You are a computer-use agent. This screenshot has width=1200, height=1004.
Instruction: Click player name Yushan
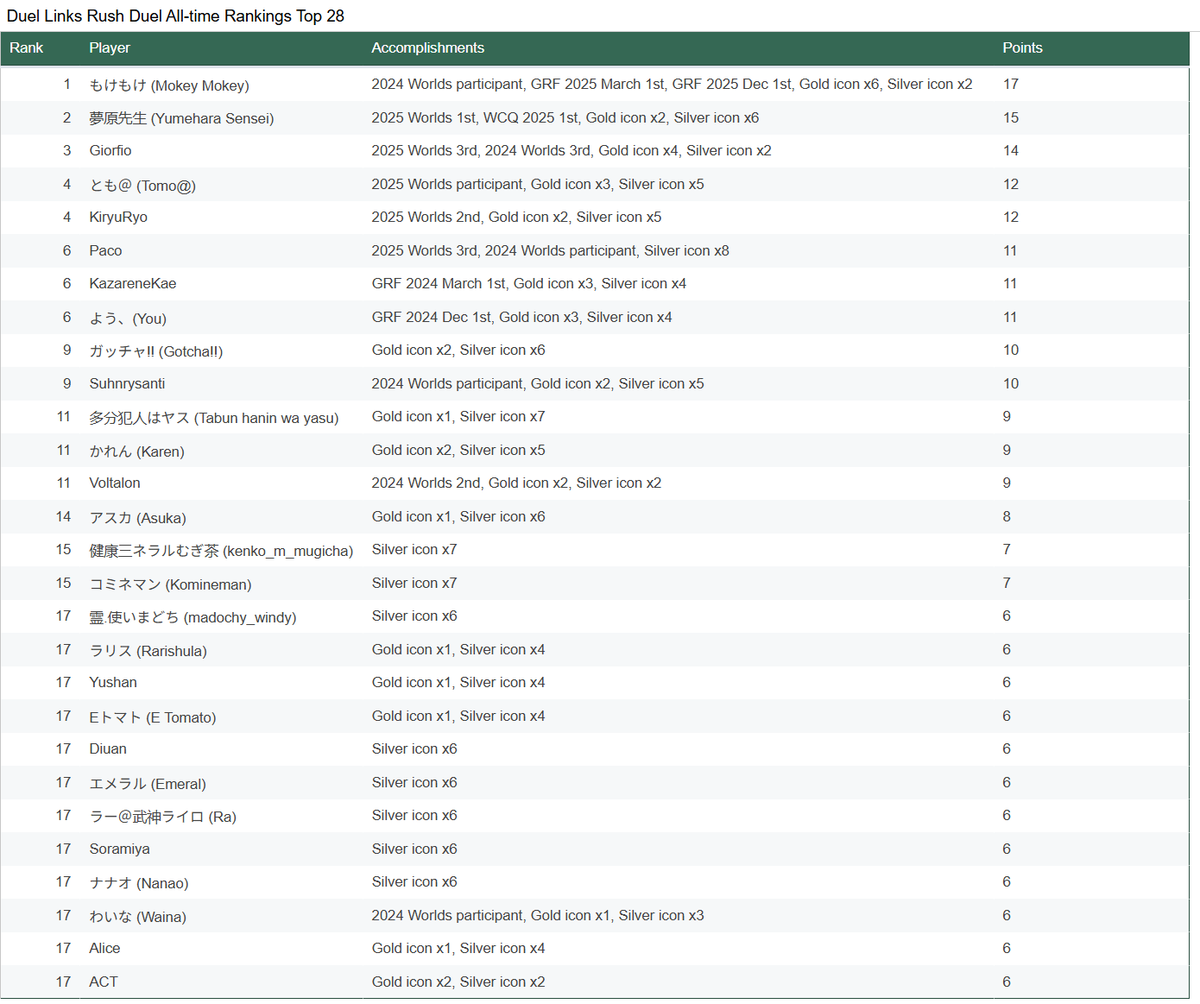coord(113,682)
